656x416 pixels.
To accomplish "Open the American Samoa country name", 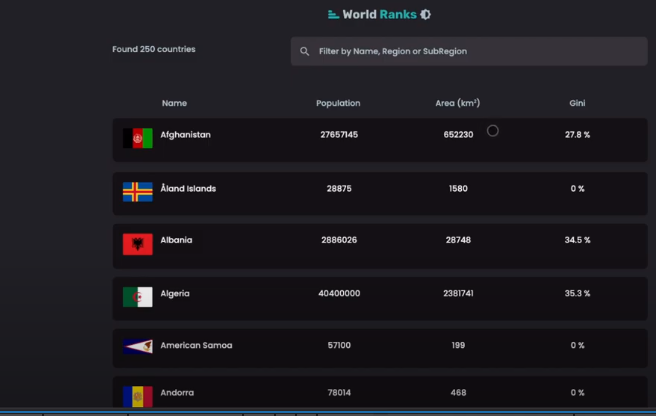I will 196,345.
